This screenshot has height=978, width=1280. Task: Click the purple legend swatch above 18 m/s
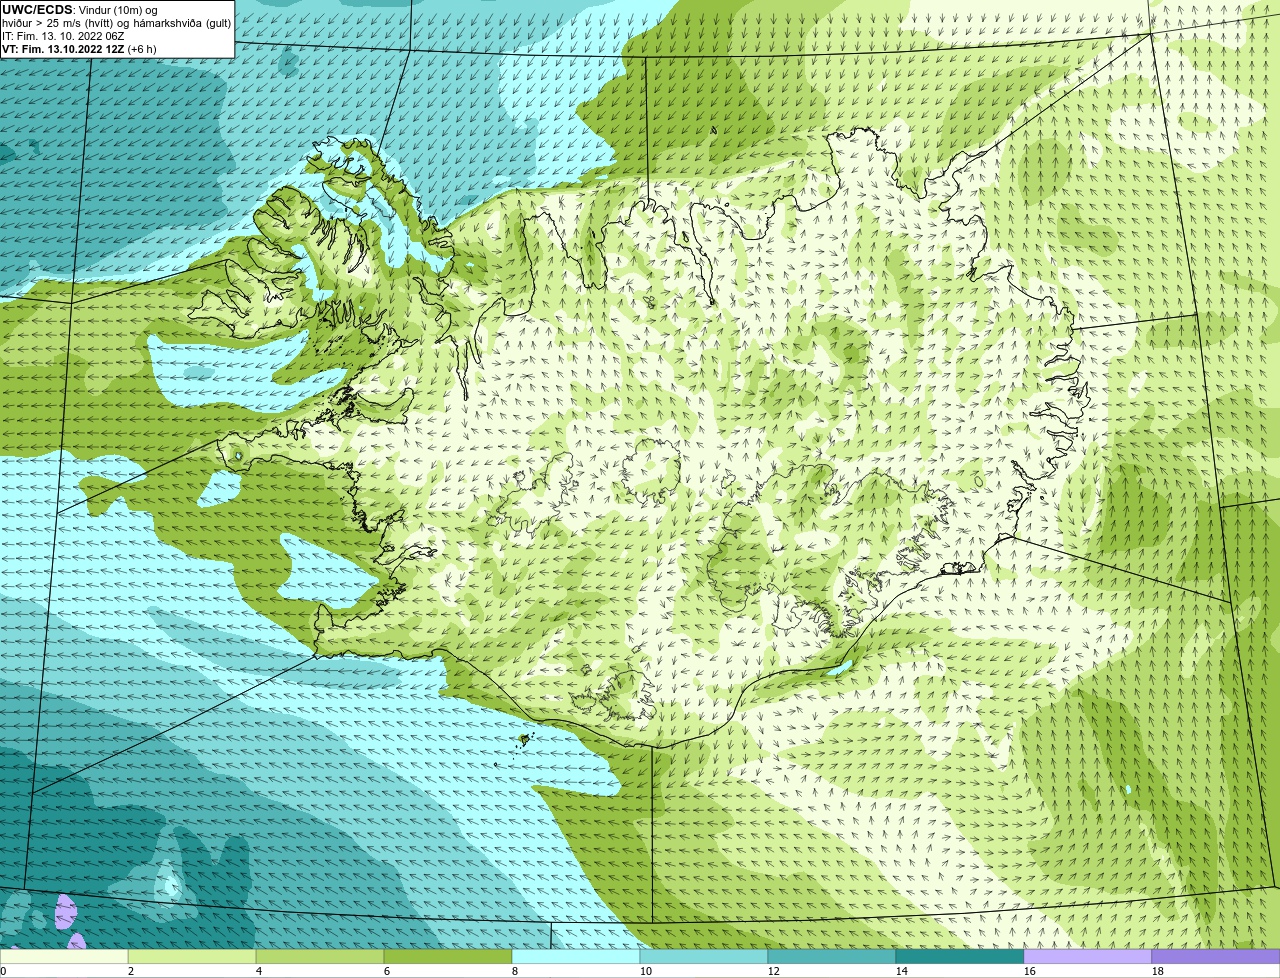(x=1216, y=957)
